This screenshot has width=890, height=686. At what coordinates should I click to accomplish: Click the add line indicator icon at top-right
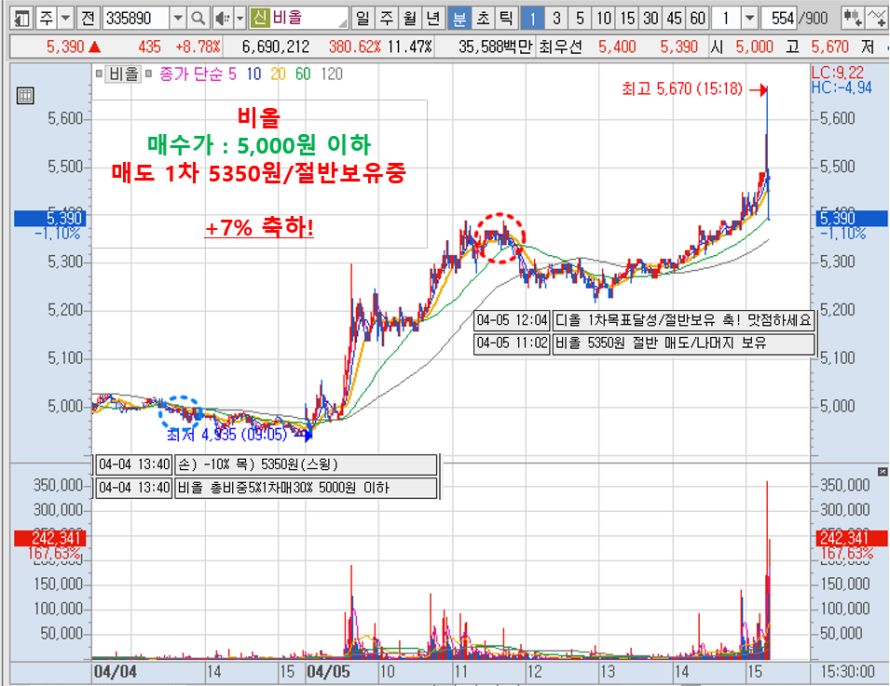coord(878,18)
